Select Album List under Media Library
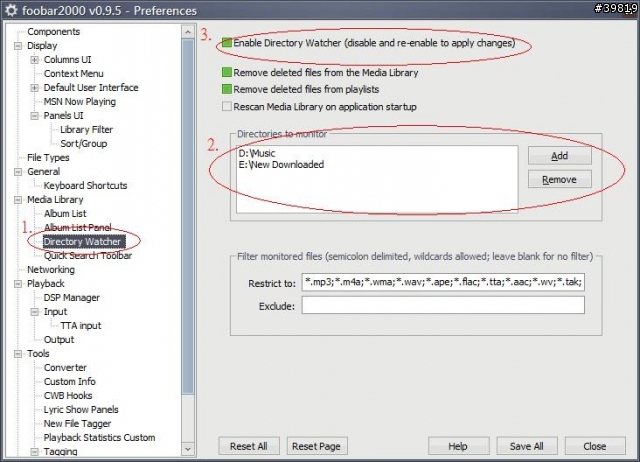640x462 pixels. [65, 213]
